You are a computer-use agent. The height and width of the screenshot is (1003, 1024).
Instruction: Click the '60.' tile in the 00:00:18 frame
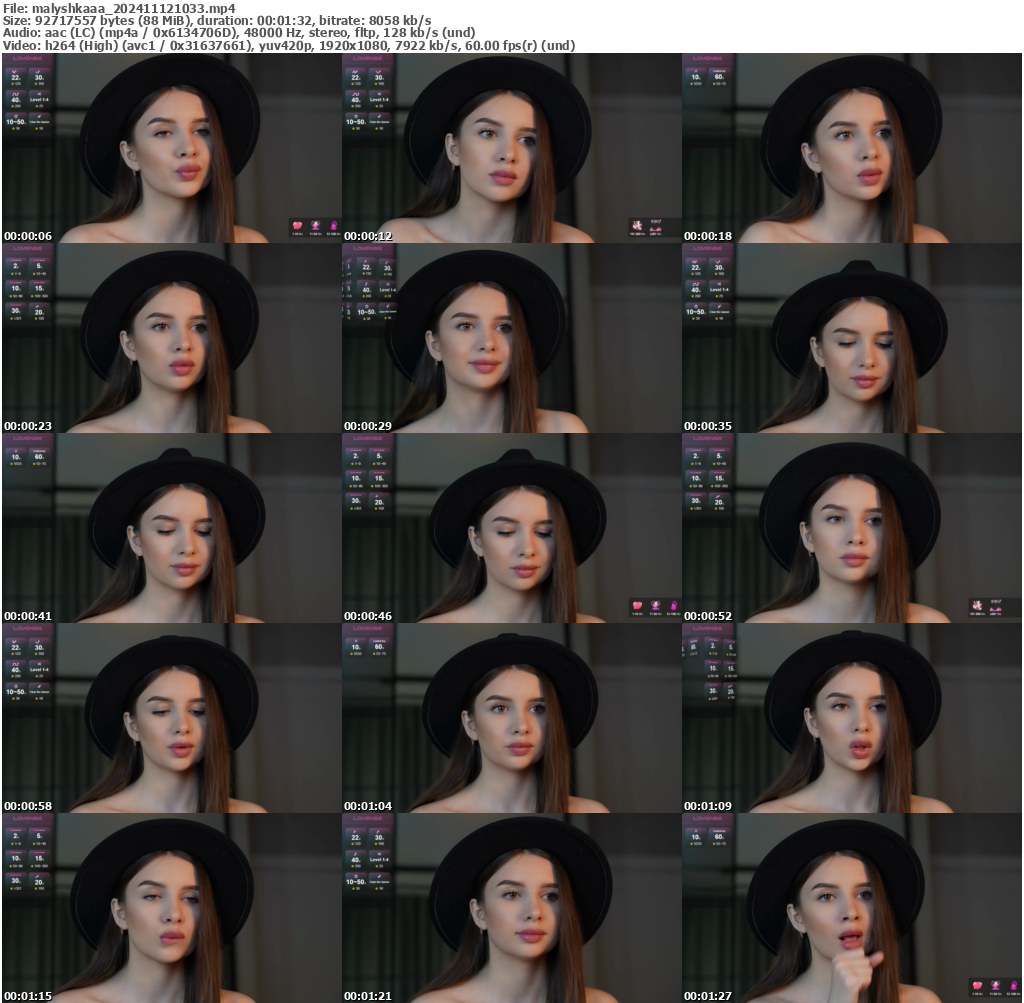719,77
